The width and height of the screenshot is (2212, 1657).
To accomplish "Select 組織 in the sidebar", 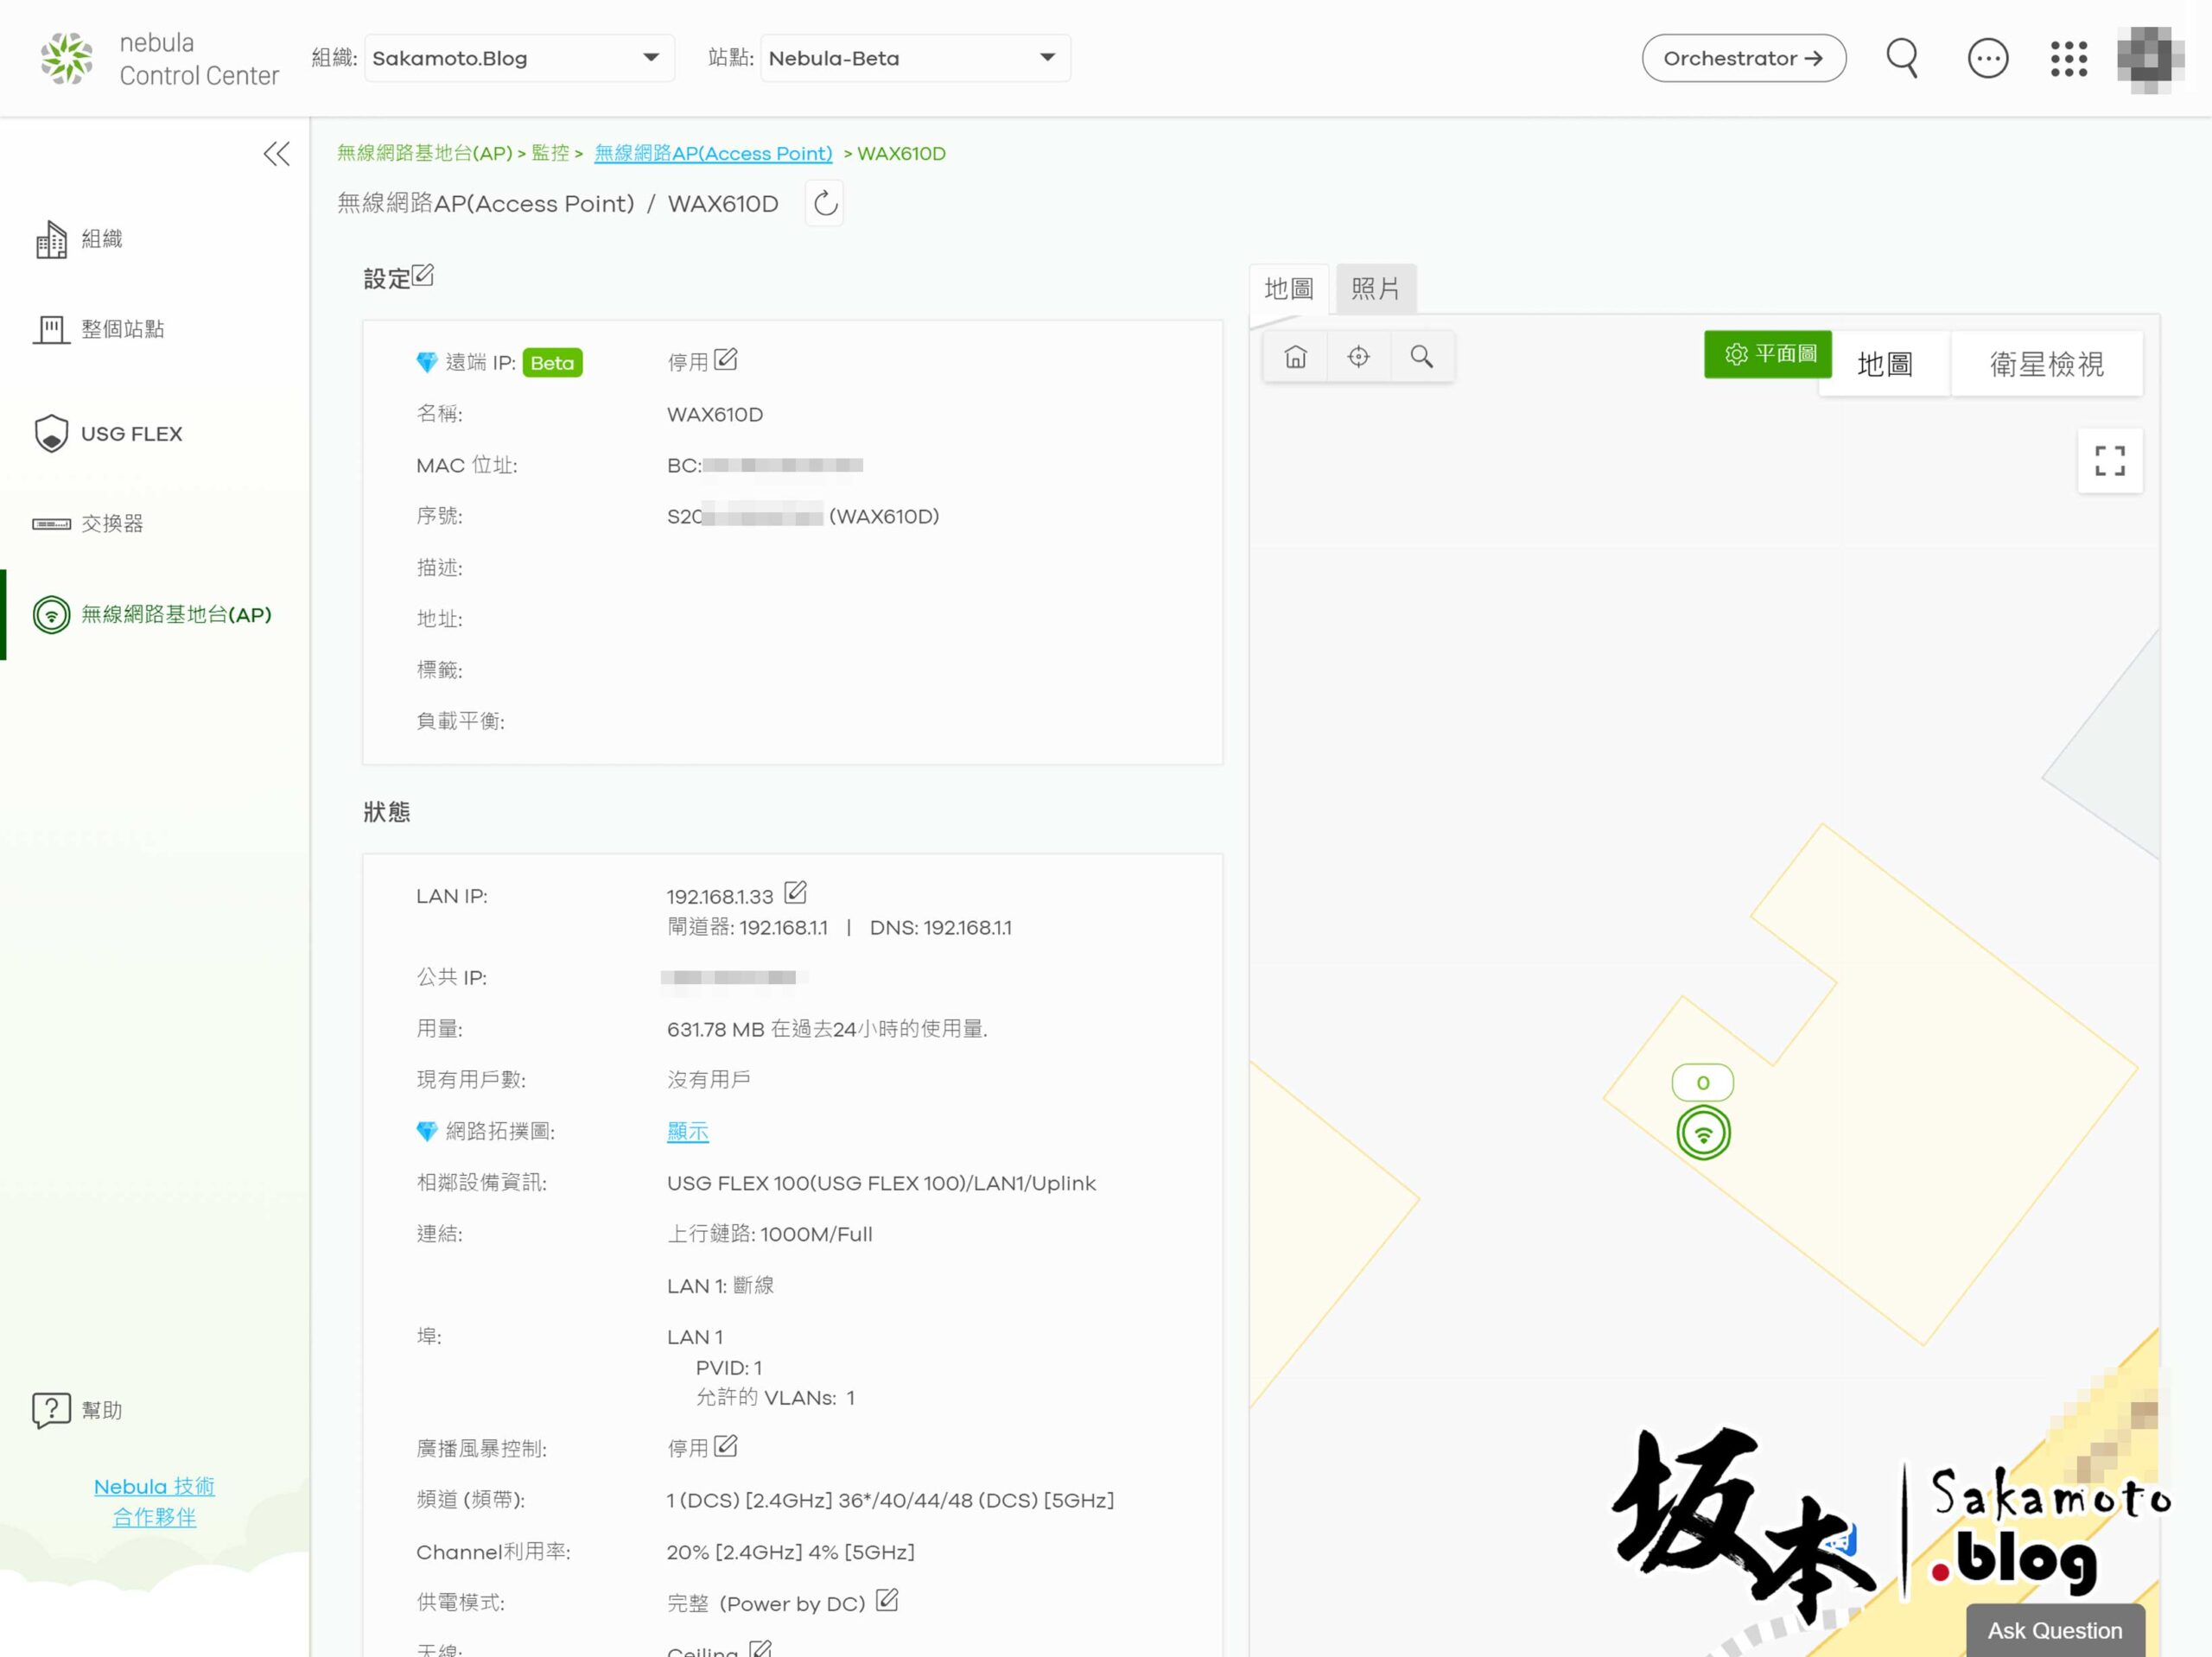I will click(78, 239).
